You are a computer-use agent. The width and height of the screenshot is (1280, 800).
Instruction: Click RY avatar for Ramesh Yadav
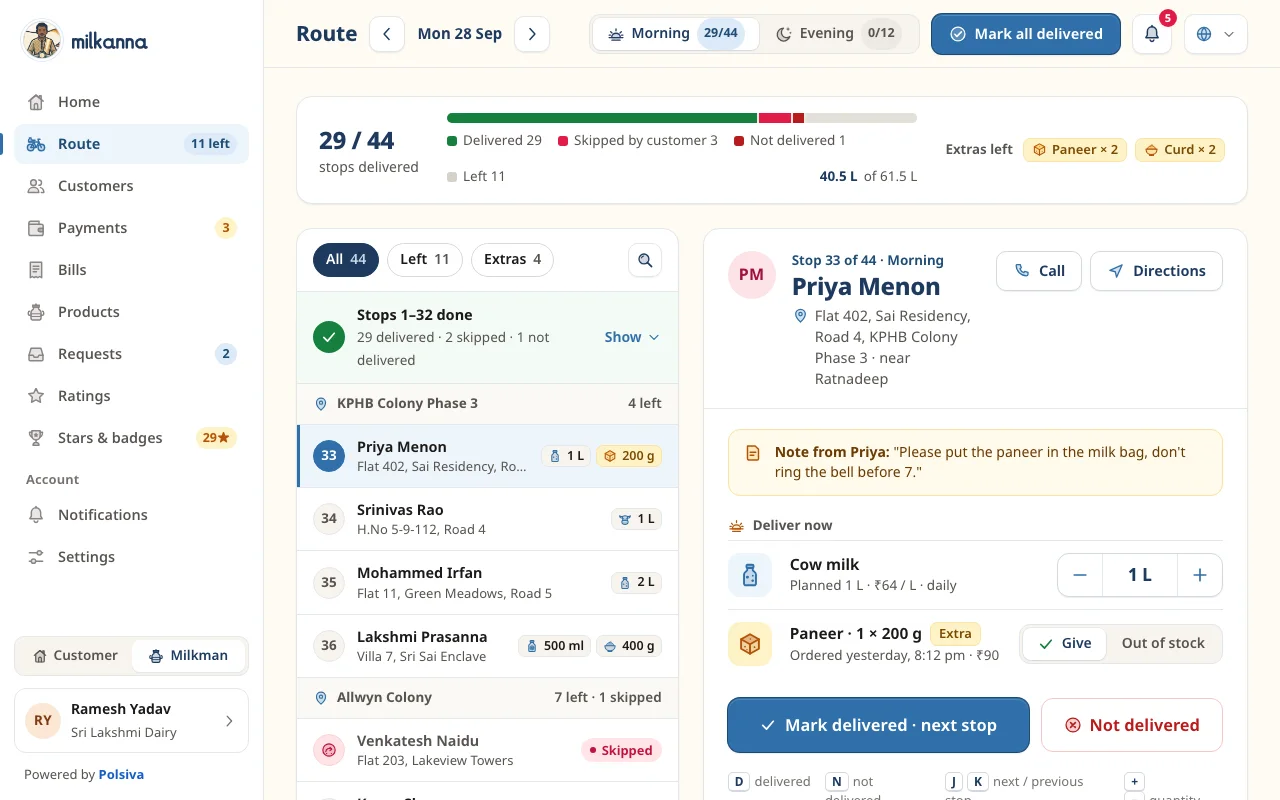click(43, 720)
